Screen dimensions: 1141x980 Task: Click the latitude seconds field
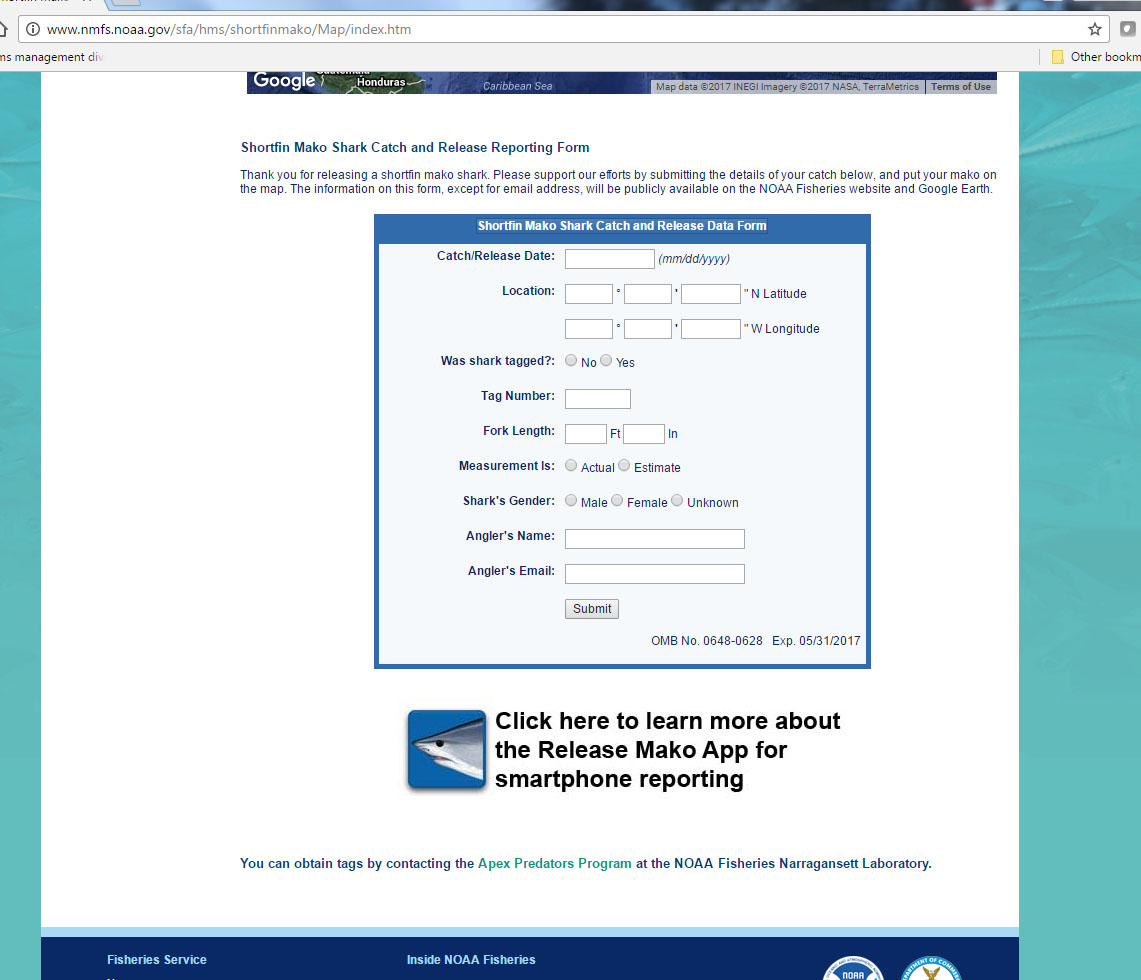click(x=711, y=294)
